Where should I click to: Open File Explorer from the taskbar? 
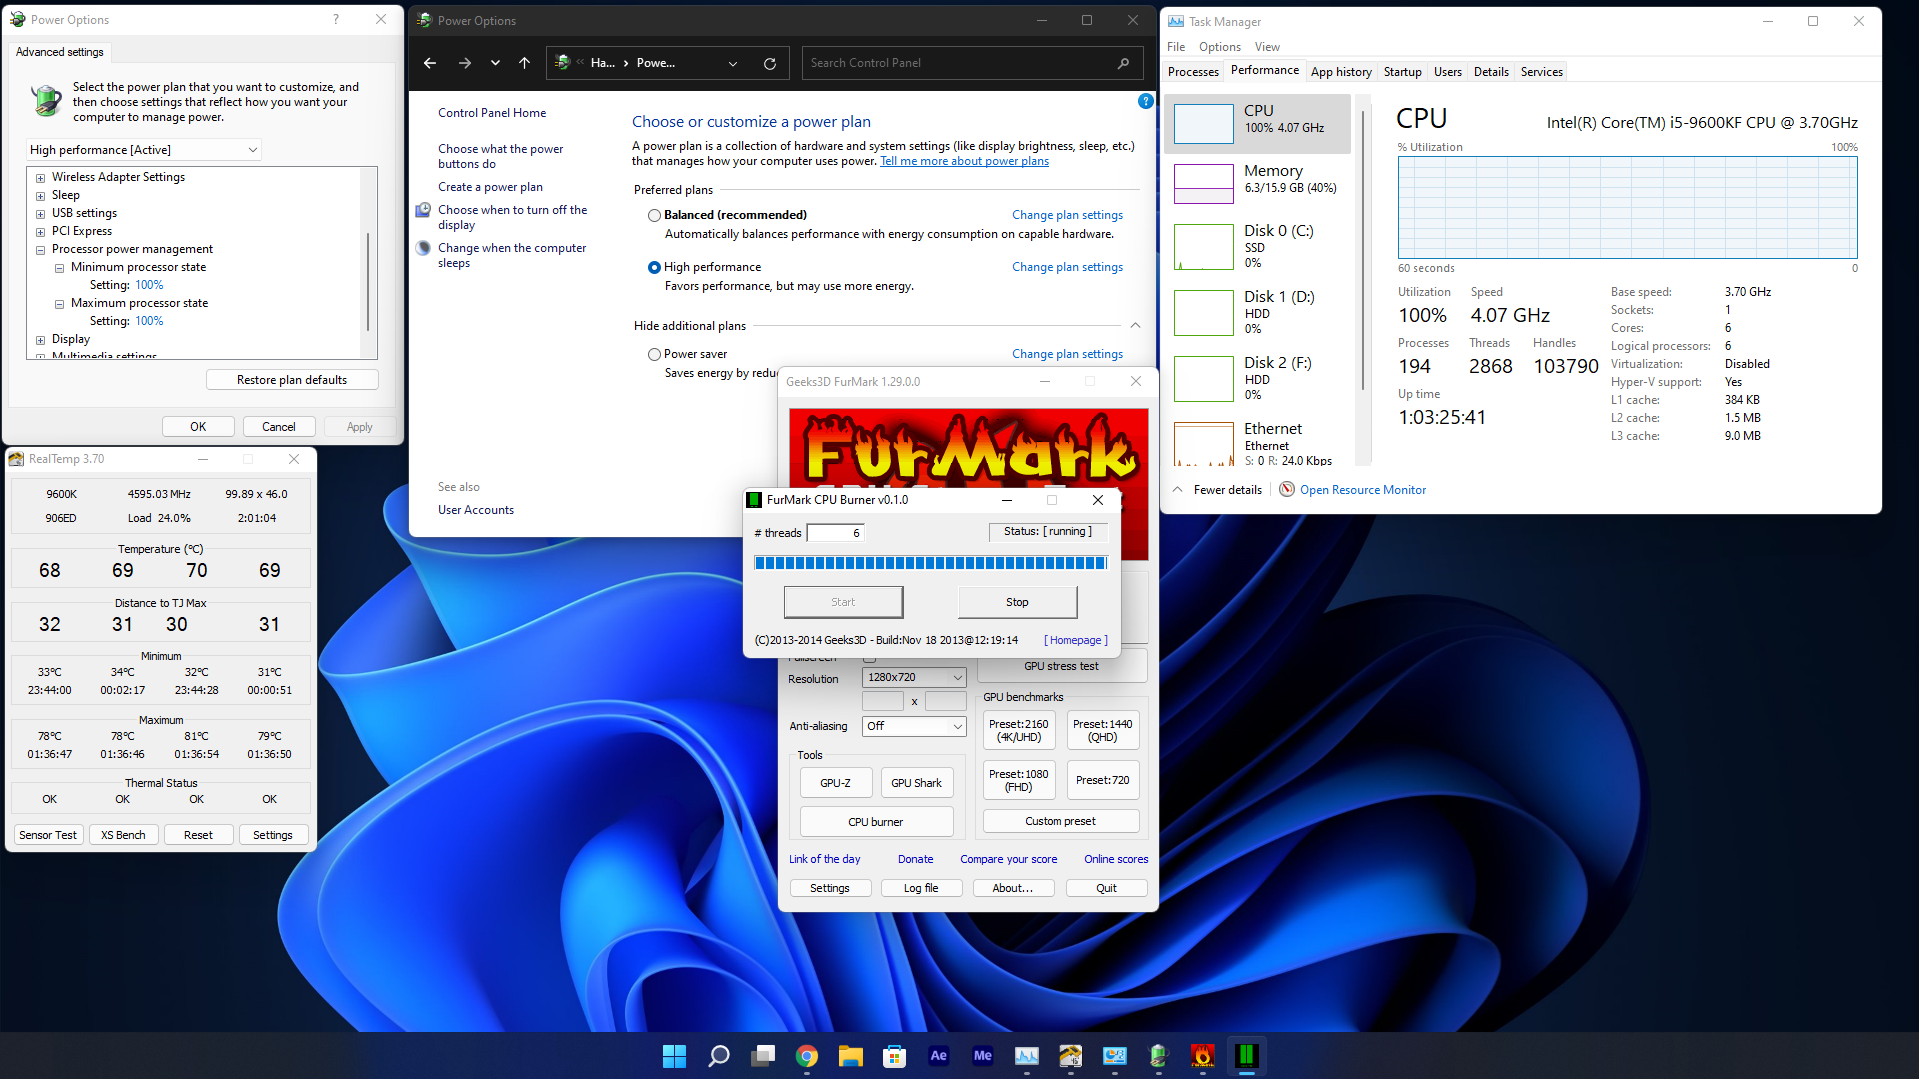point(851,1055)
